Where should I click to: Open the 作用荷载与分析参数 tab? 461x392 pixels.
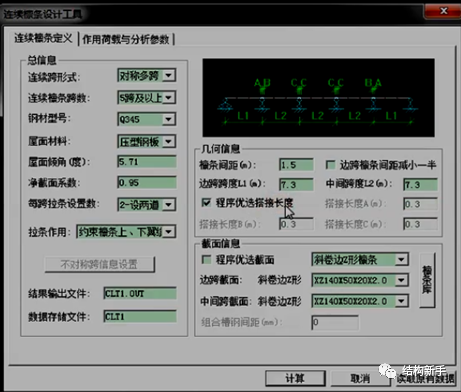pyautogui.click(x=126, y=39)
